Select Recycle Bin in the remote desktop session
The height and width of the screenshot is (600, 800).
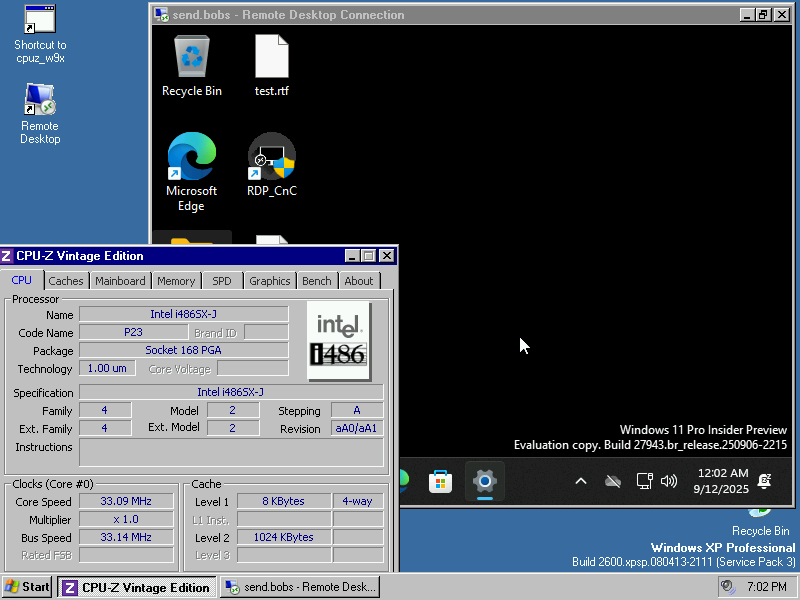tap(192, 66)
